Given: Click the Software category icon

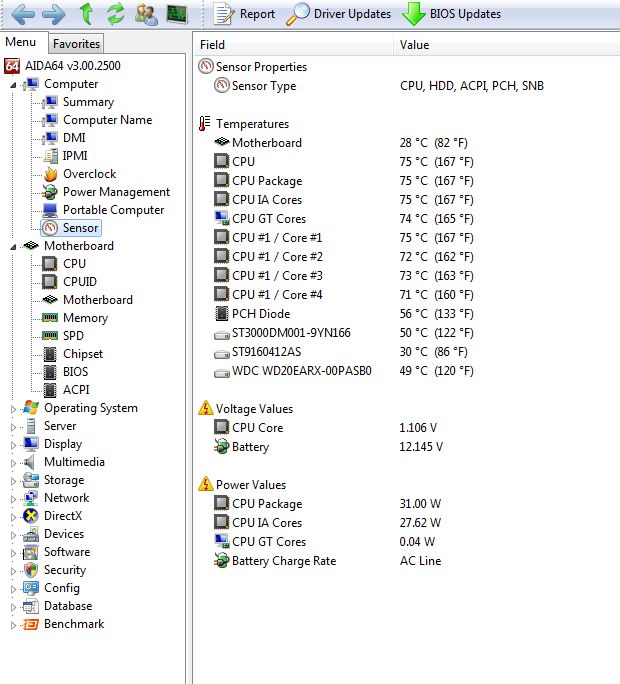Looking at the screenshot, I should click(x=31, y=553).
